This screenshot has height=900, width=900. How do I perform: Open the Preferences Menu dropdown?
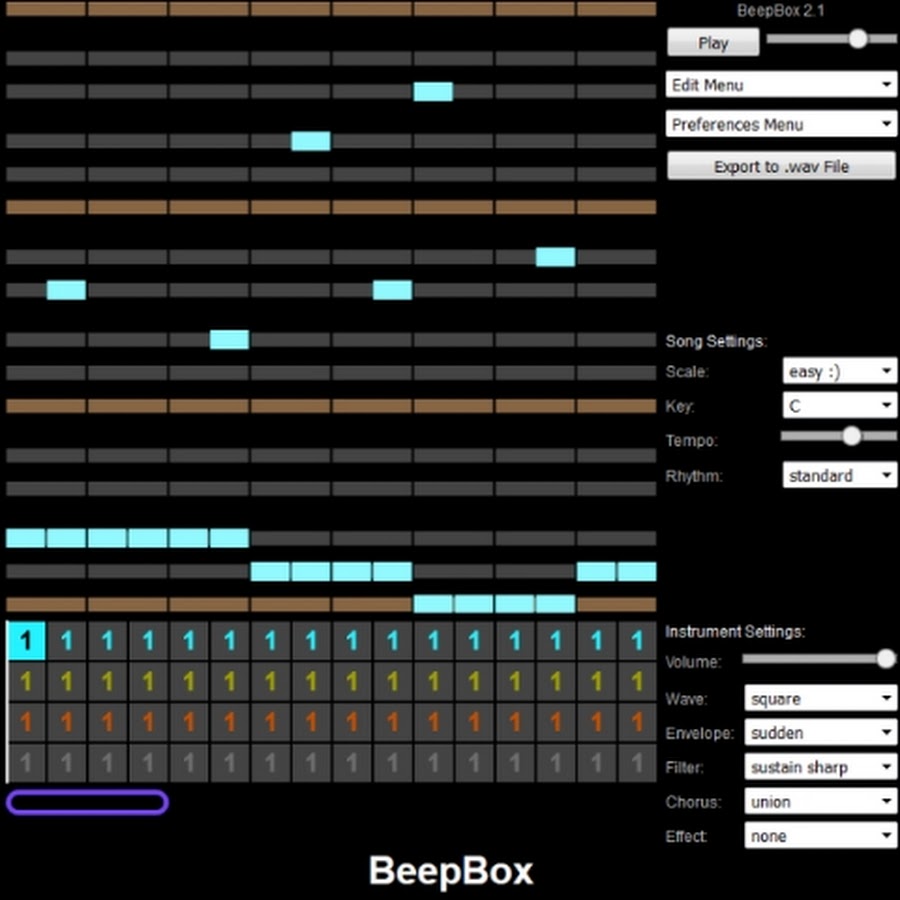pos(781,124)
